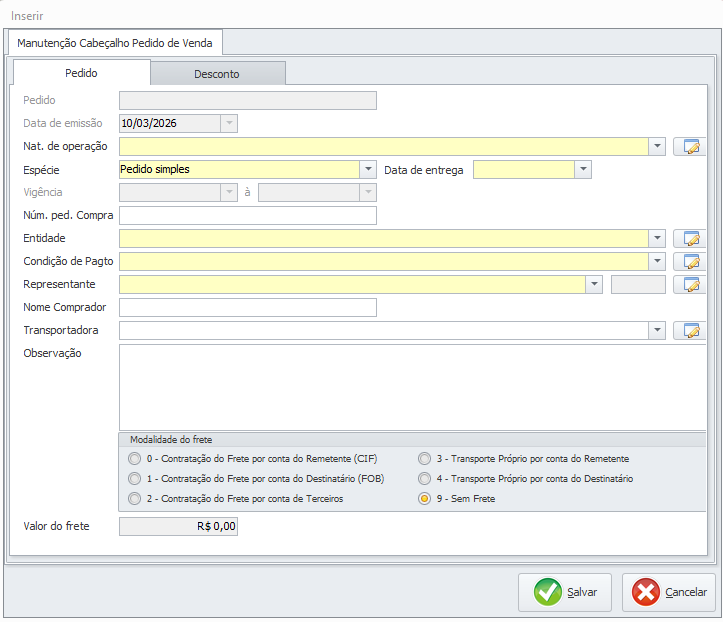
Task: Click into the Observação text area
Action: click(x=411, y=387)
